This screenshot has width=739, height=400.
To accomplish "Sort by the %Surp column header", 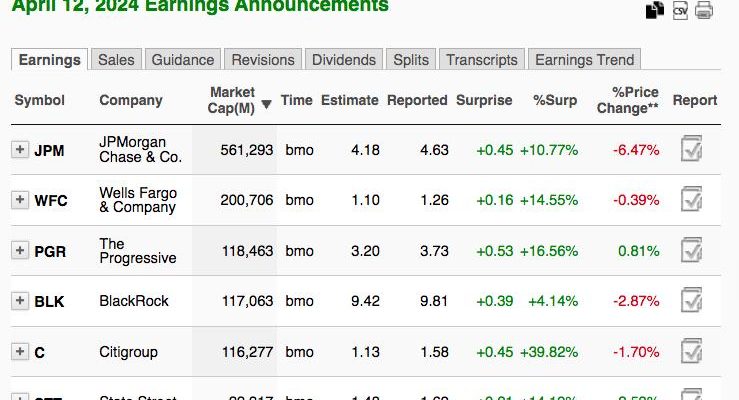I will tap(555, 100).
